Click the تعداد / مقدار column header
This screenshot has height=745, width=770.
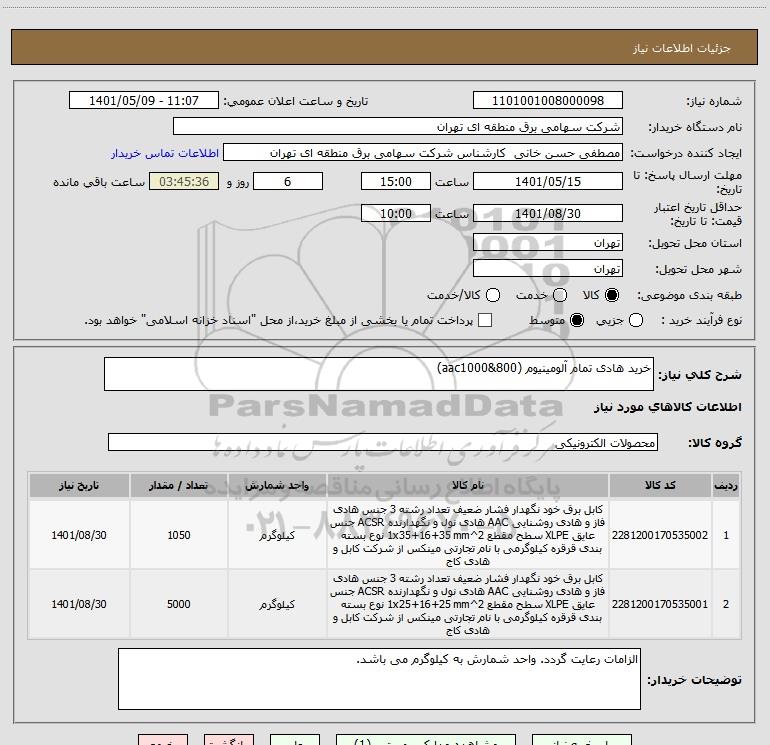[x=179, y=486]
